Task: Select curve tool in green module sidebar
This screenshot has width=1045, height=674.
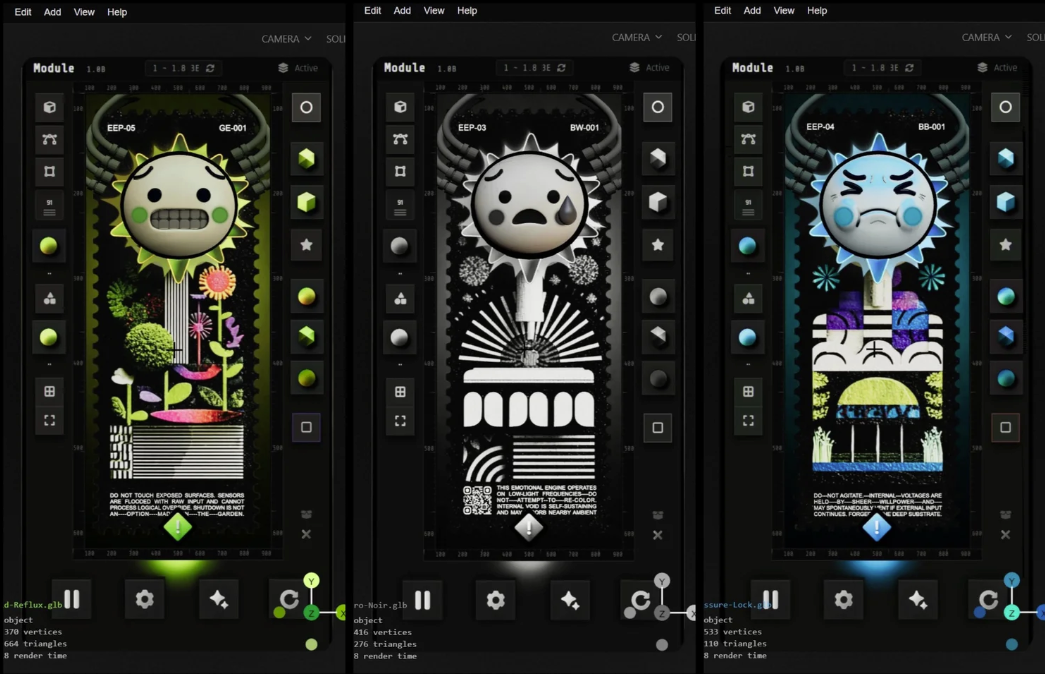Action: pyautogui.click(x=50, y=139)
